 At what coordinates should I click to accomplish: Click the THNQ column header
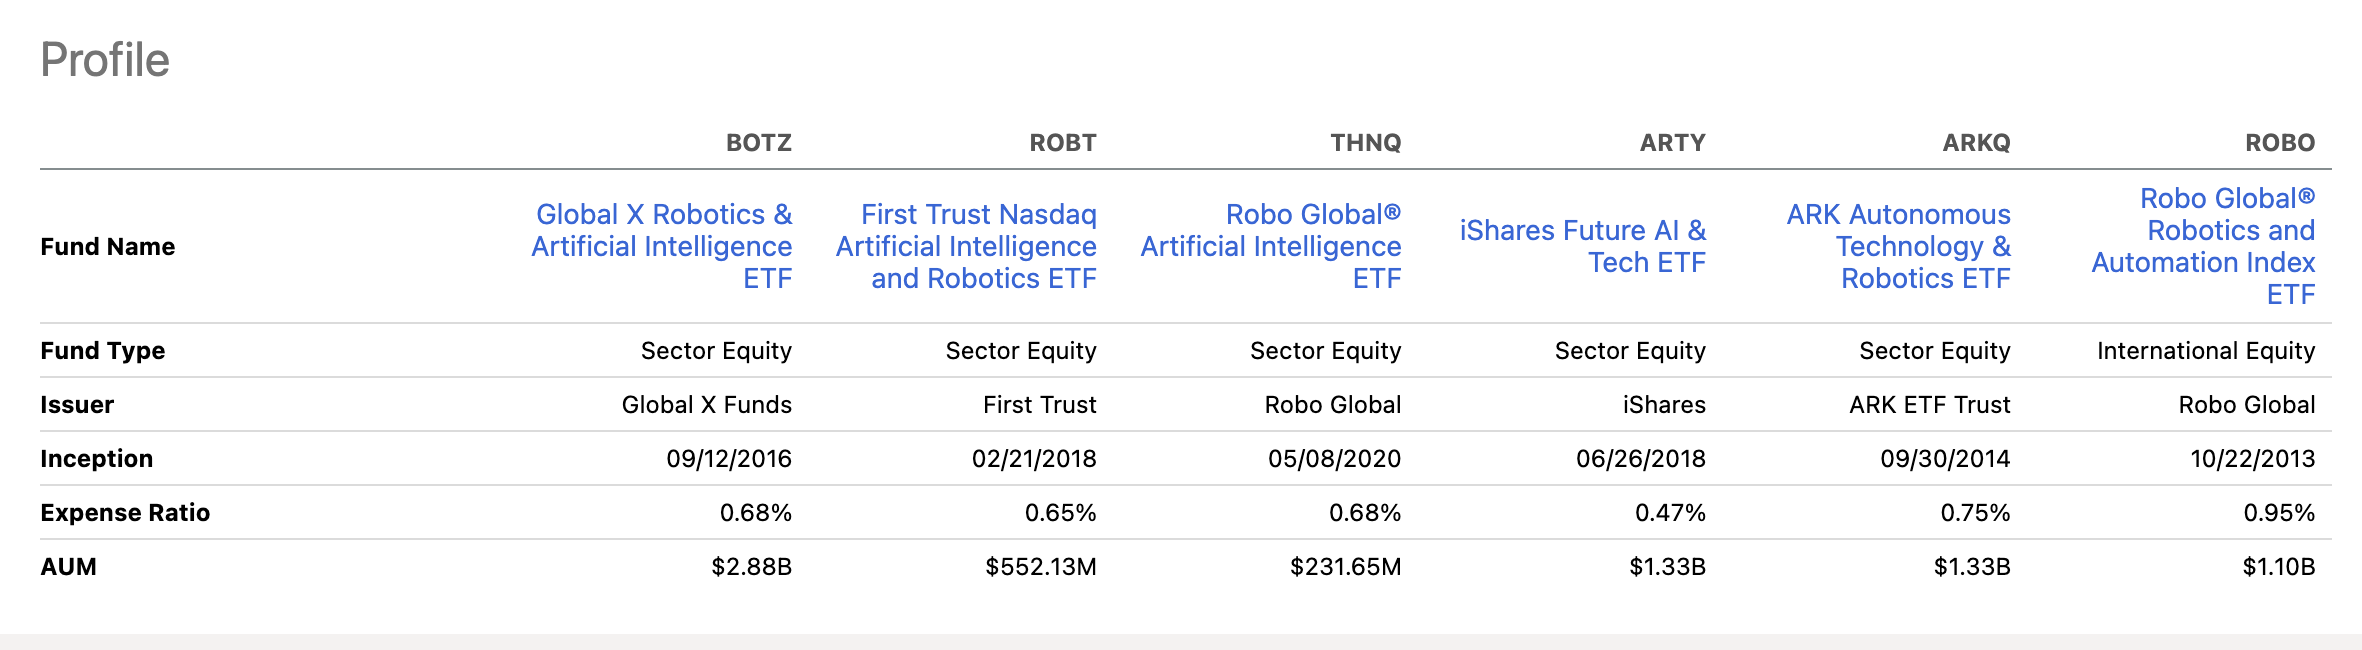click(x=1366, y=143)
